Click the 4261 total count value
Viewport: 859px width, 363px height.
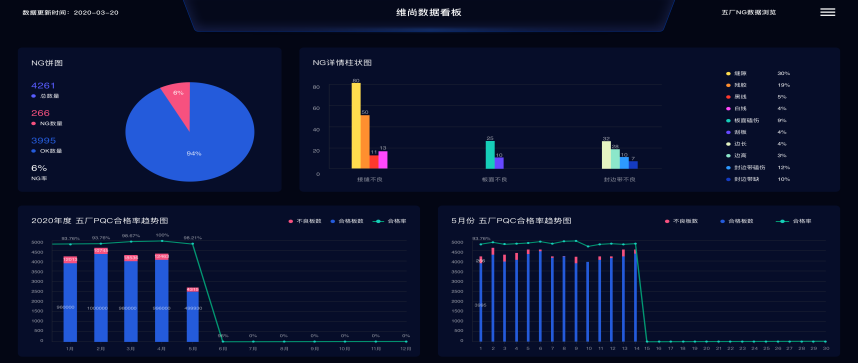pyautogui.click(x=43, y=85)
